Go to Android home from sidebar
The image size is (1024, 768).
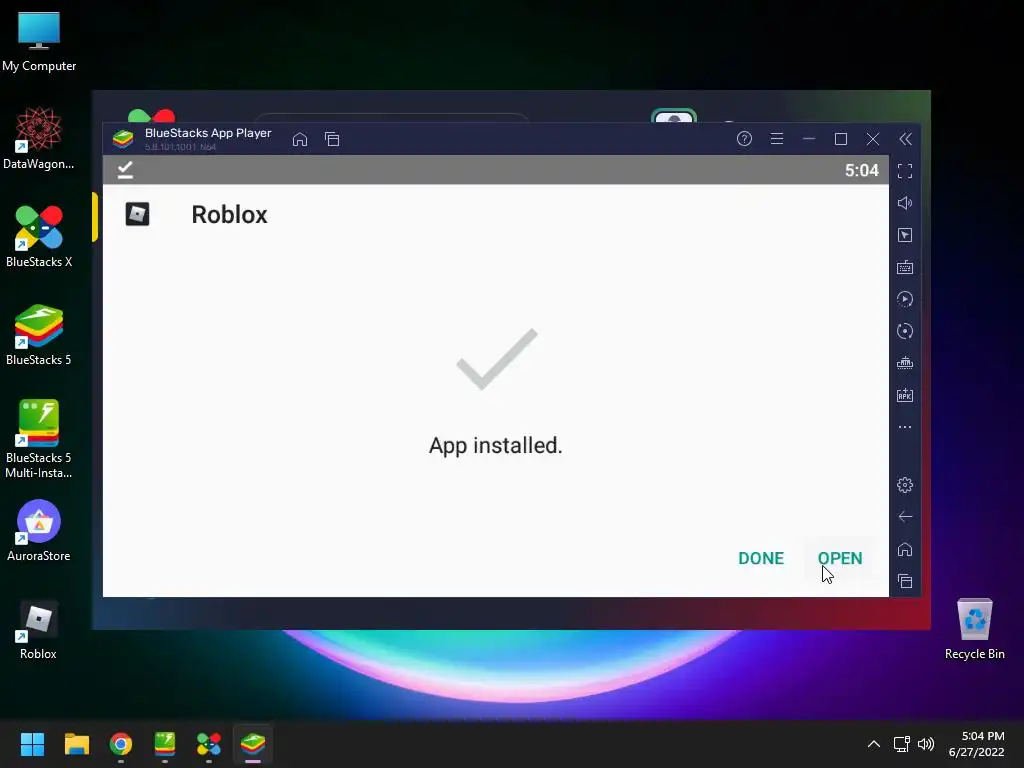point(905,549)
